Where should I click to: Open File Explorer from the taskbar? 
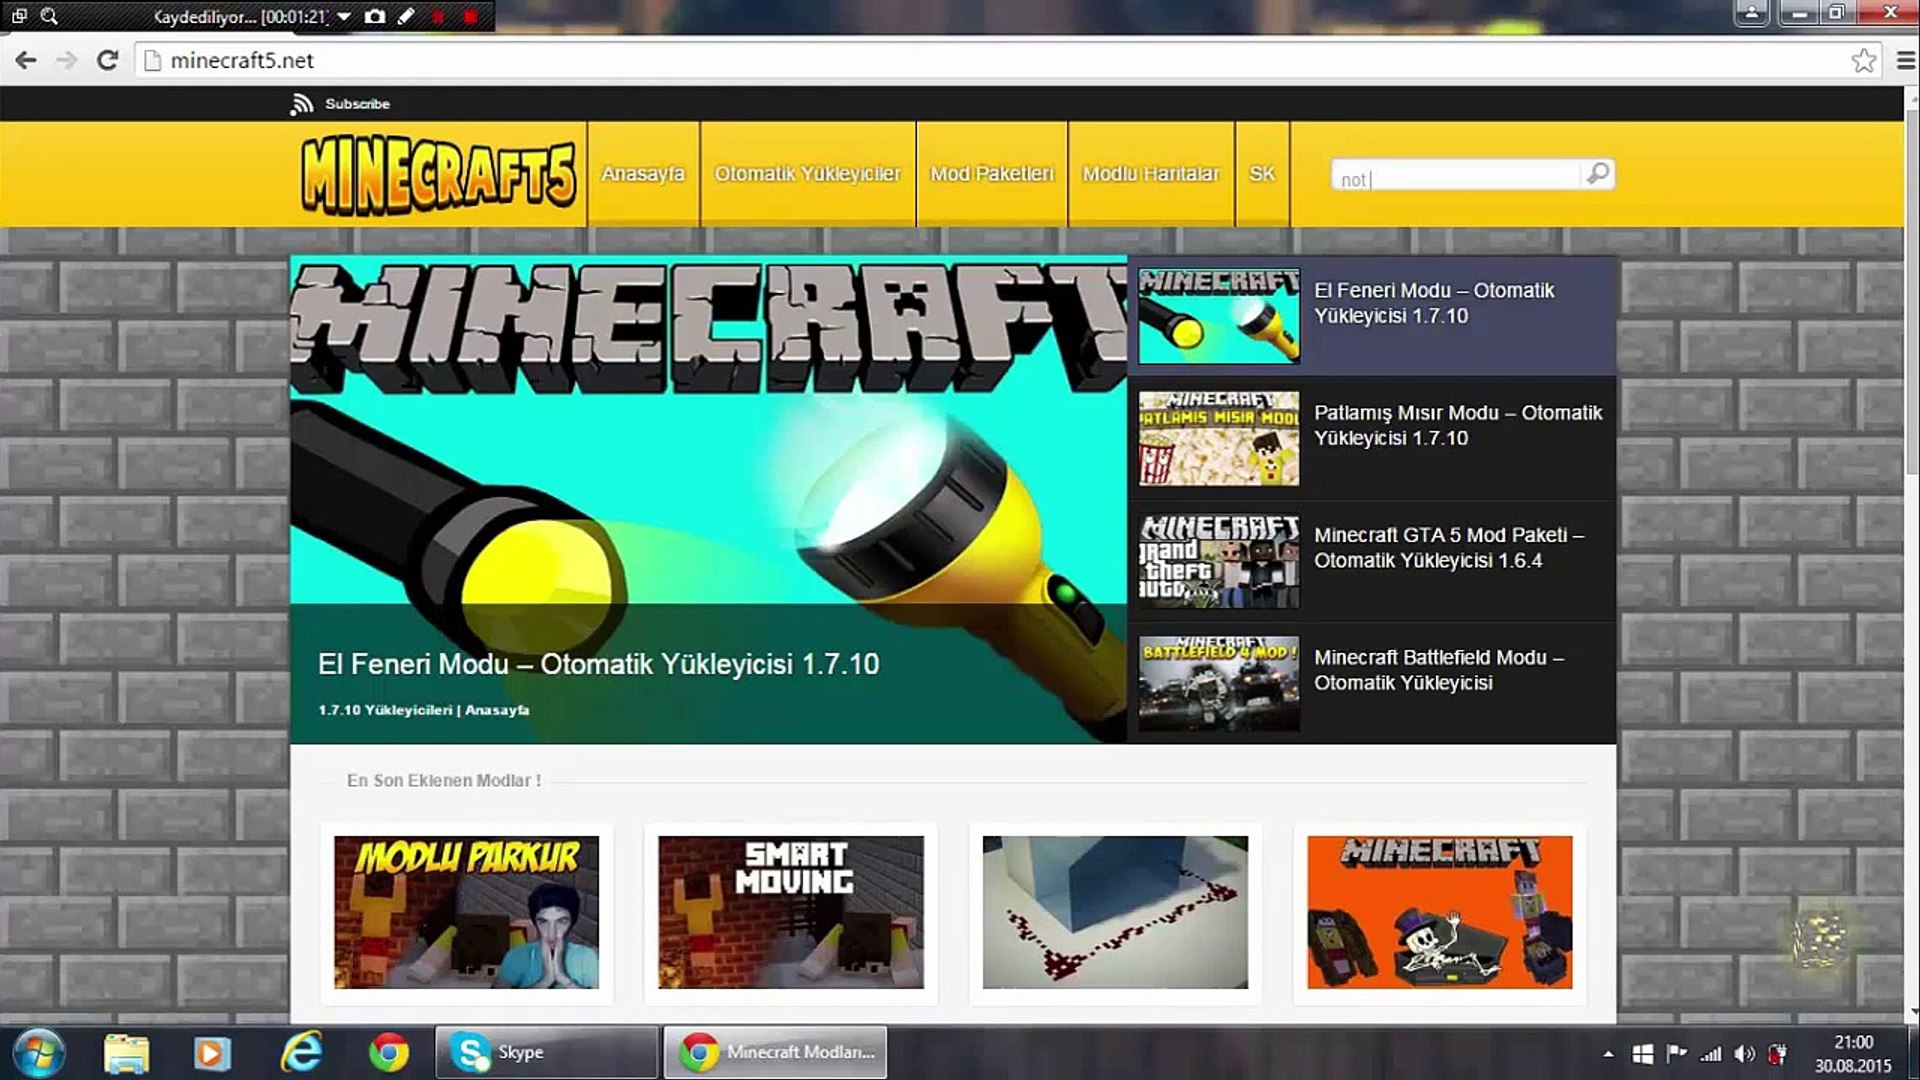(x=127, y=1053)
